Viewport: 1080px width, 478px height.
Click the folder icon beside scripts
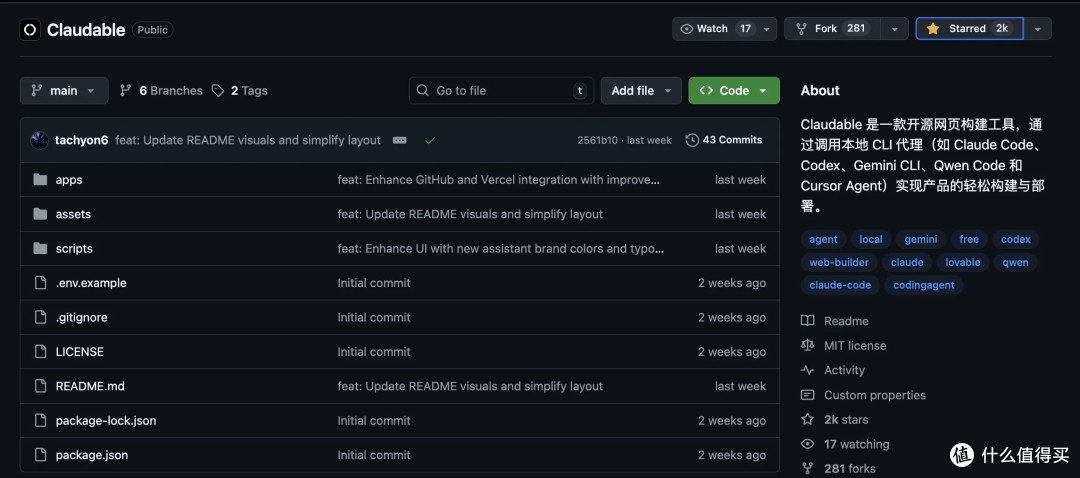[x=40, y=249]
